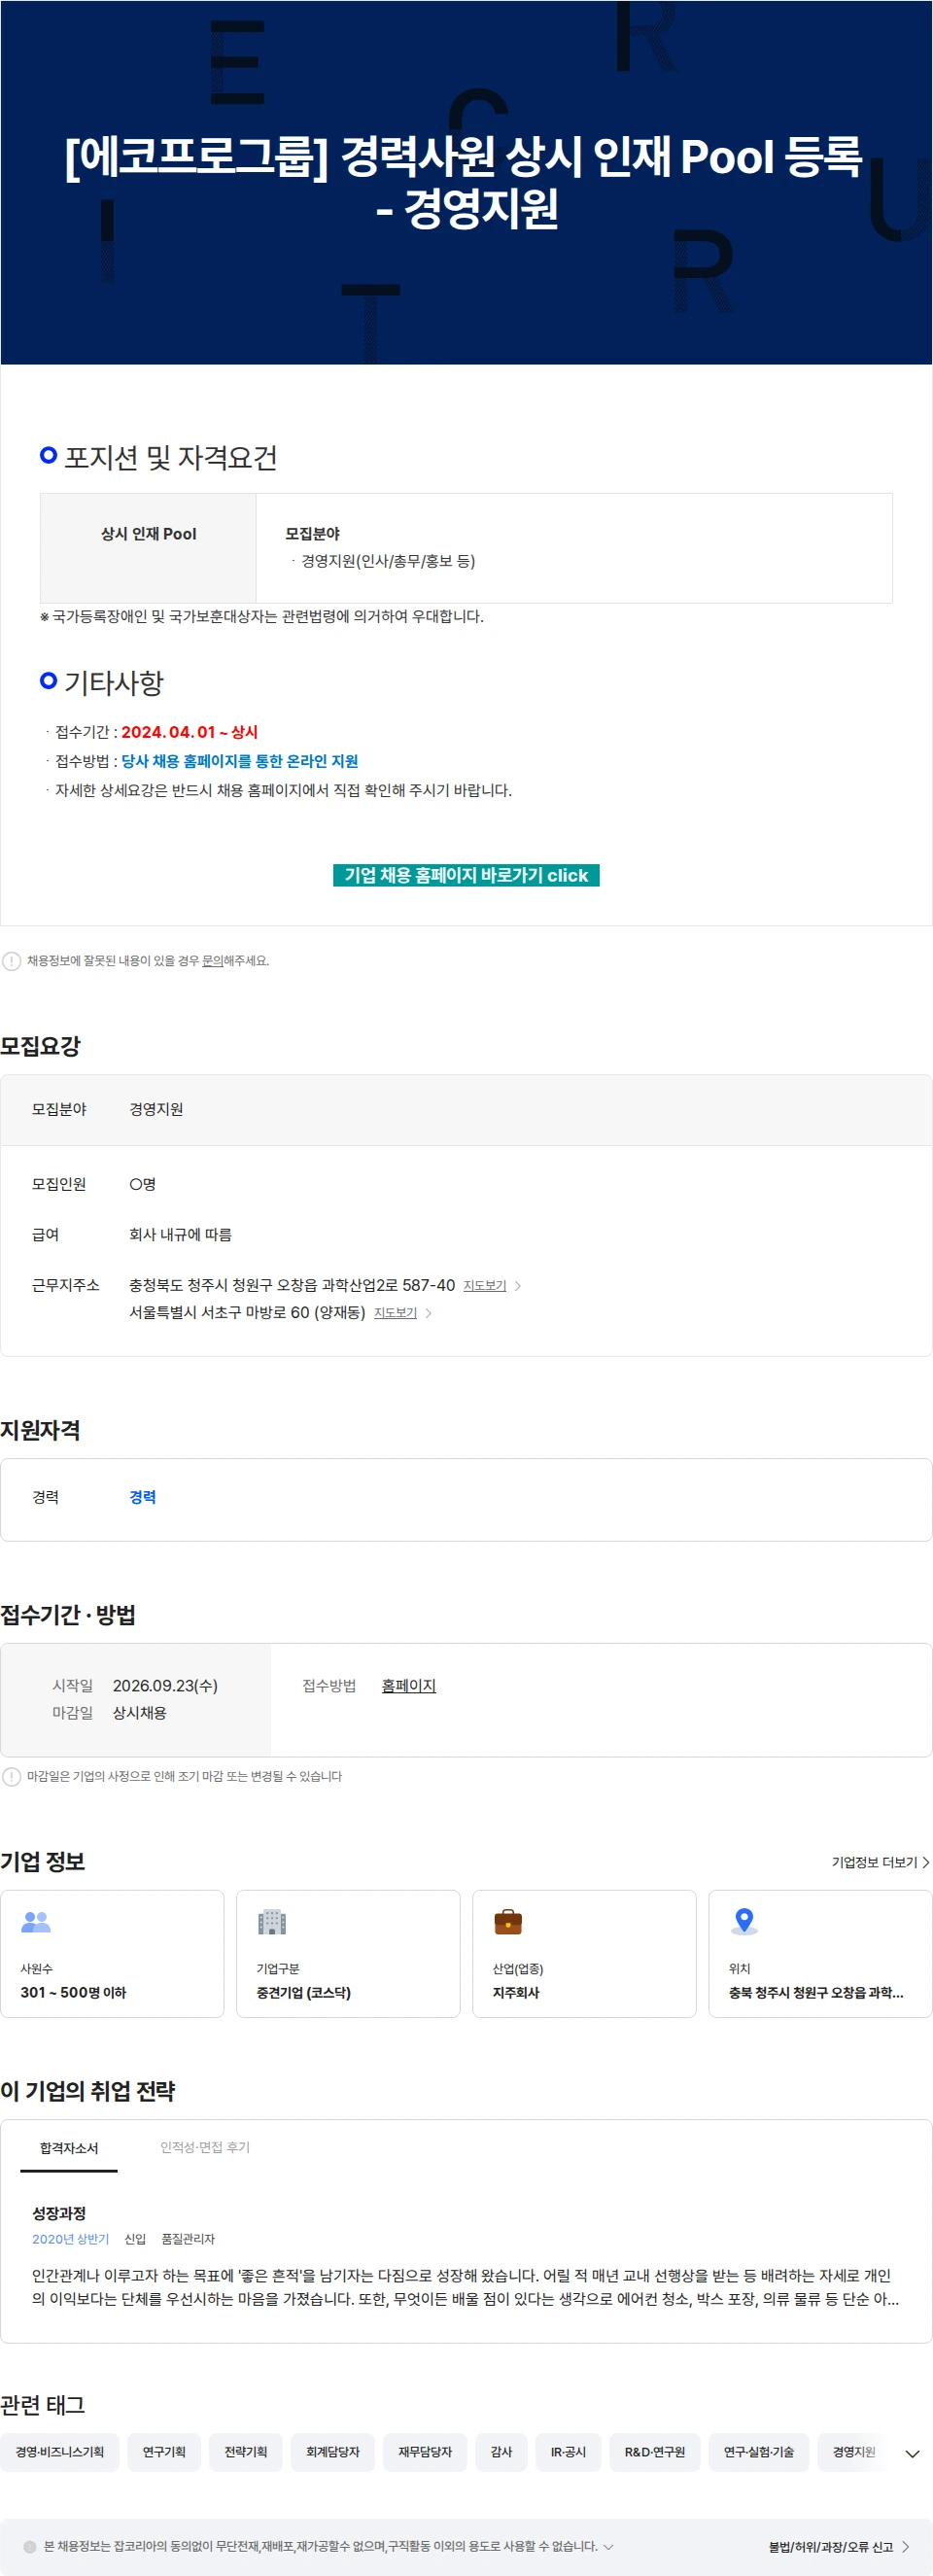Click the 품질관리자 essay job label
The width and height of the screenshot is (933, 2576).
(188, 2239)
